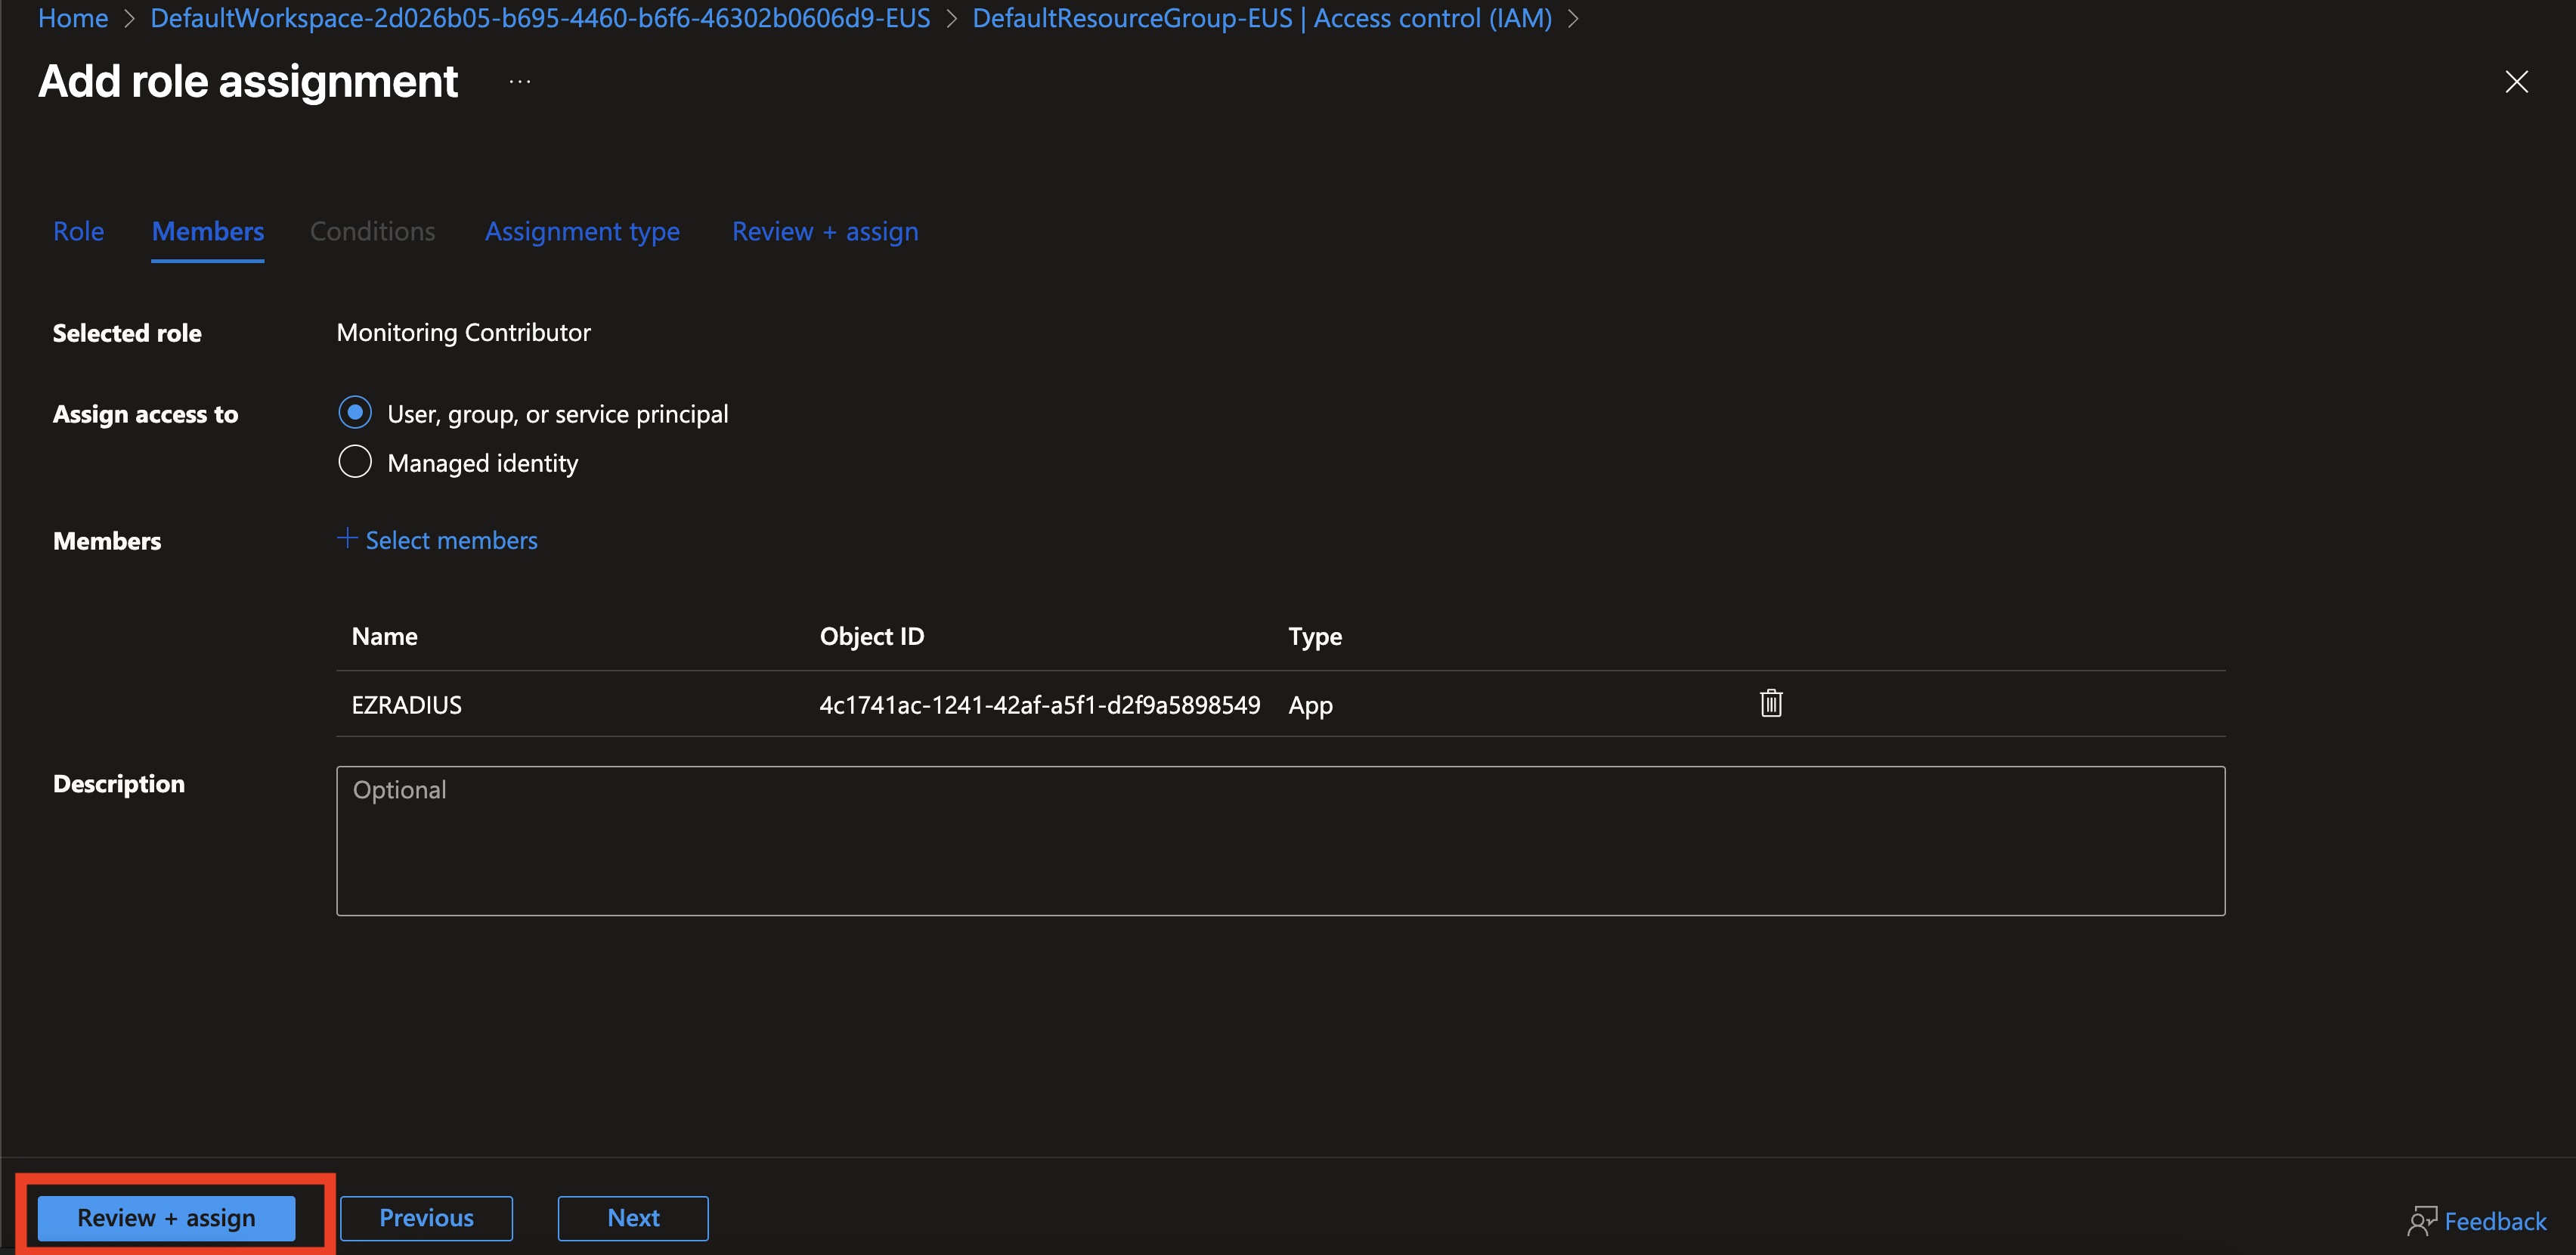Choose the Managed identity radio button
The image size is (2576, 1255).
(355, 462)
